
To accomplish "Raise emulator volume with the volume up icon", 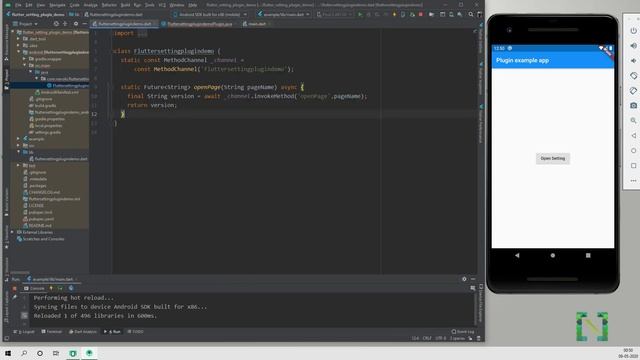I will point(633,46).
